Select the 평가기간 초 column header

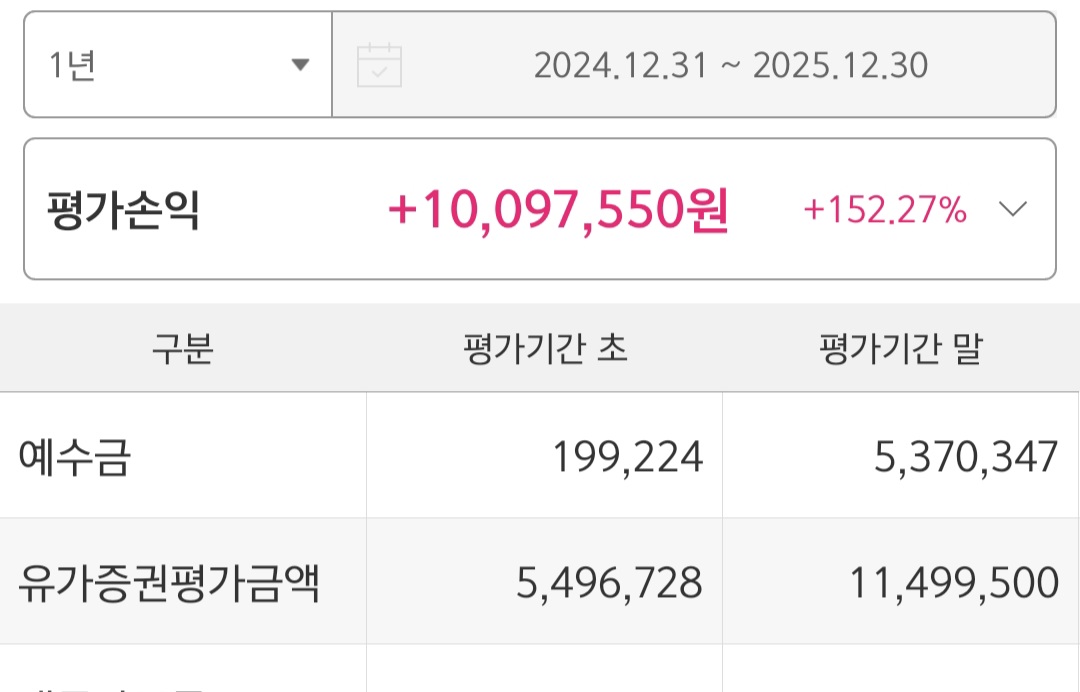[x=545, y=349]
